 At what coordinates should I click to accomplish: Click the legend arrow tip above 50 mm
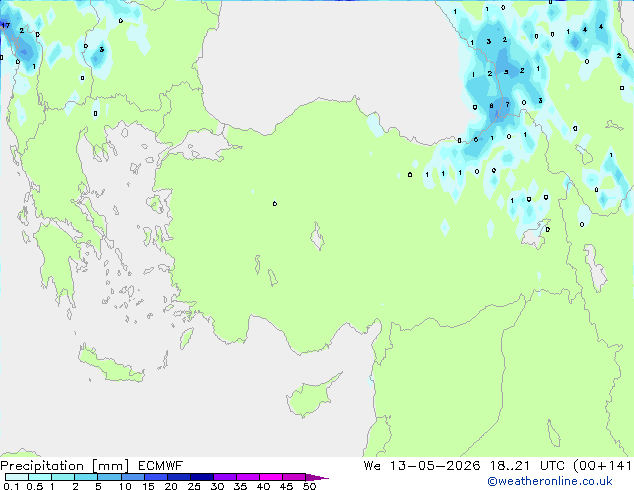(317, 477)
